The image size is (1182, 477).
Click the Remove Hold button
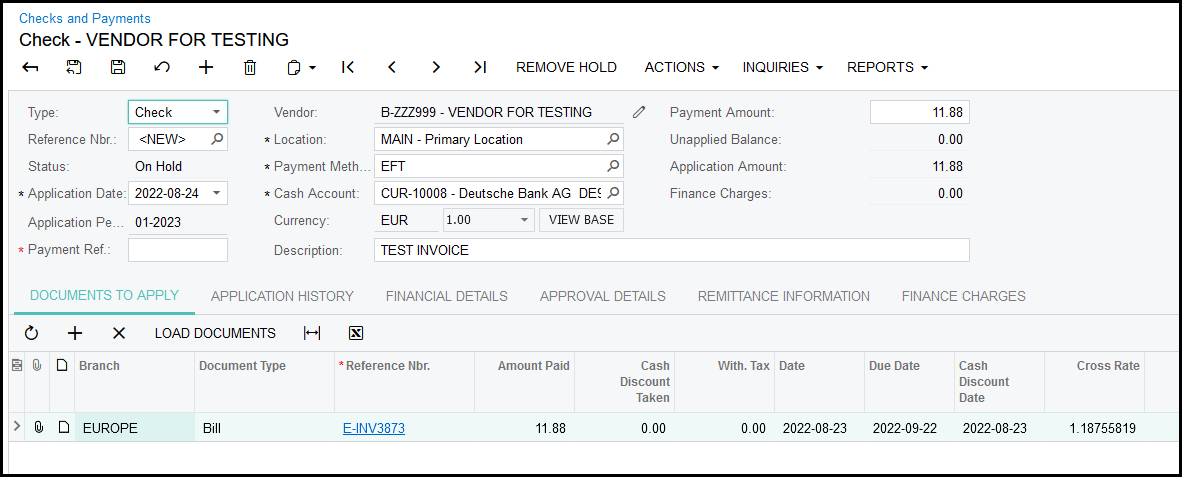click(566, 67)
